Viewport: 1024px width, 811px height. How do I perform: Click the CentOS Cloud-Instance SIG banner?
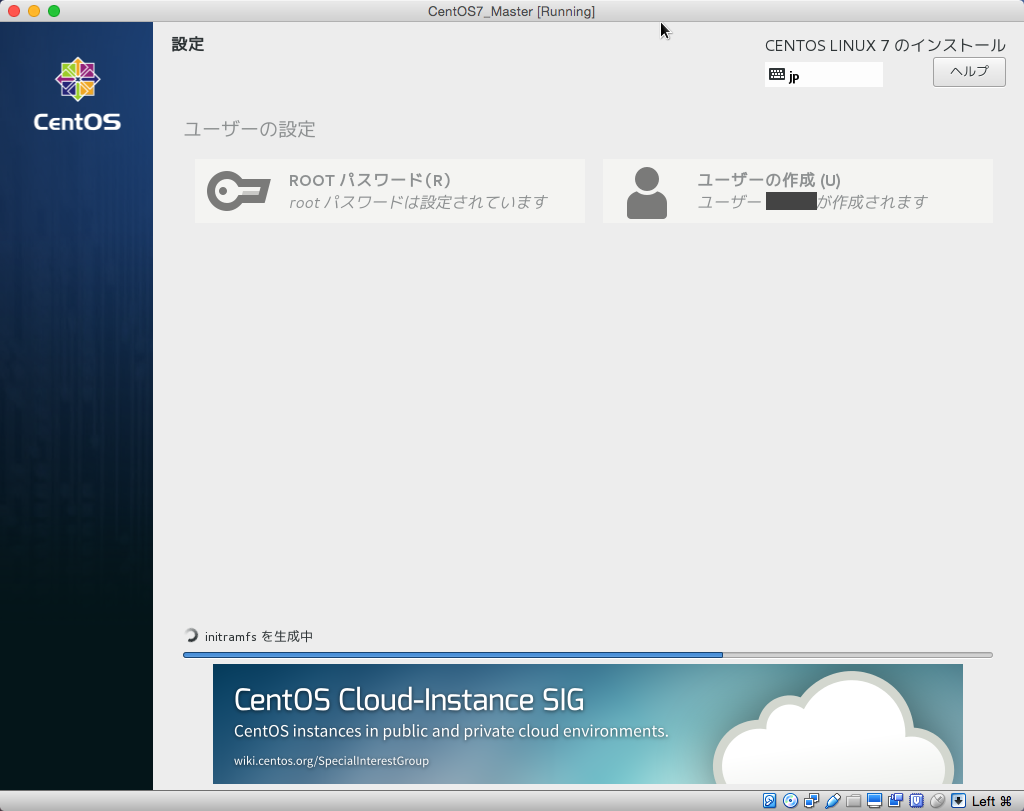588,724
